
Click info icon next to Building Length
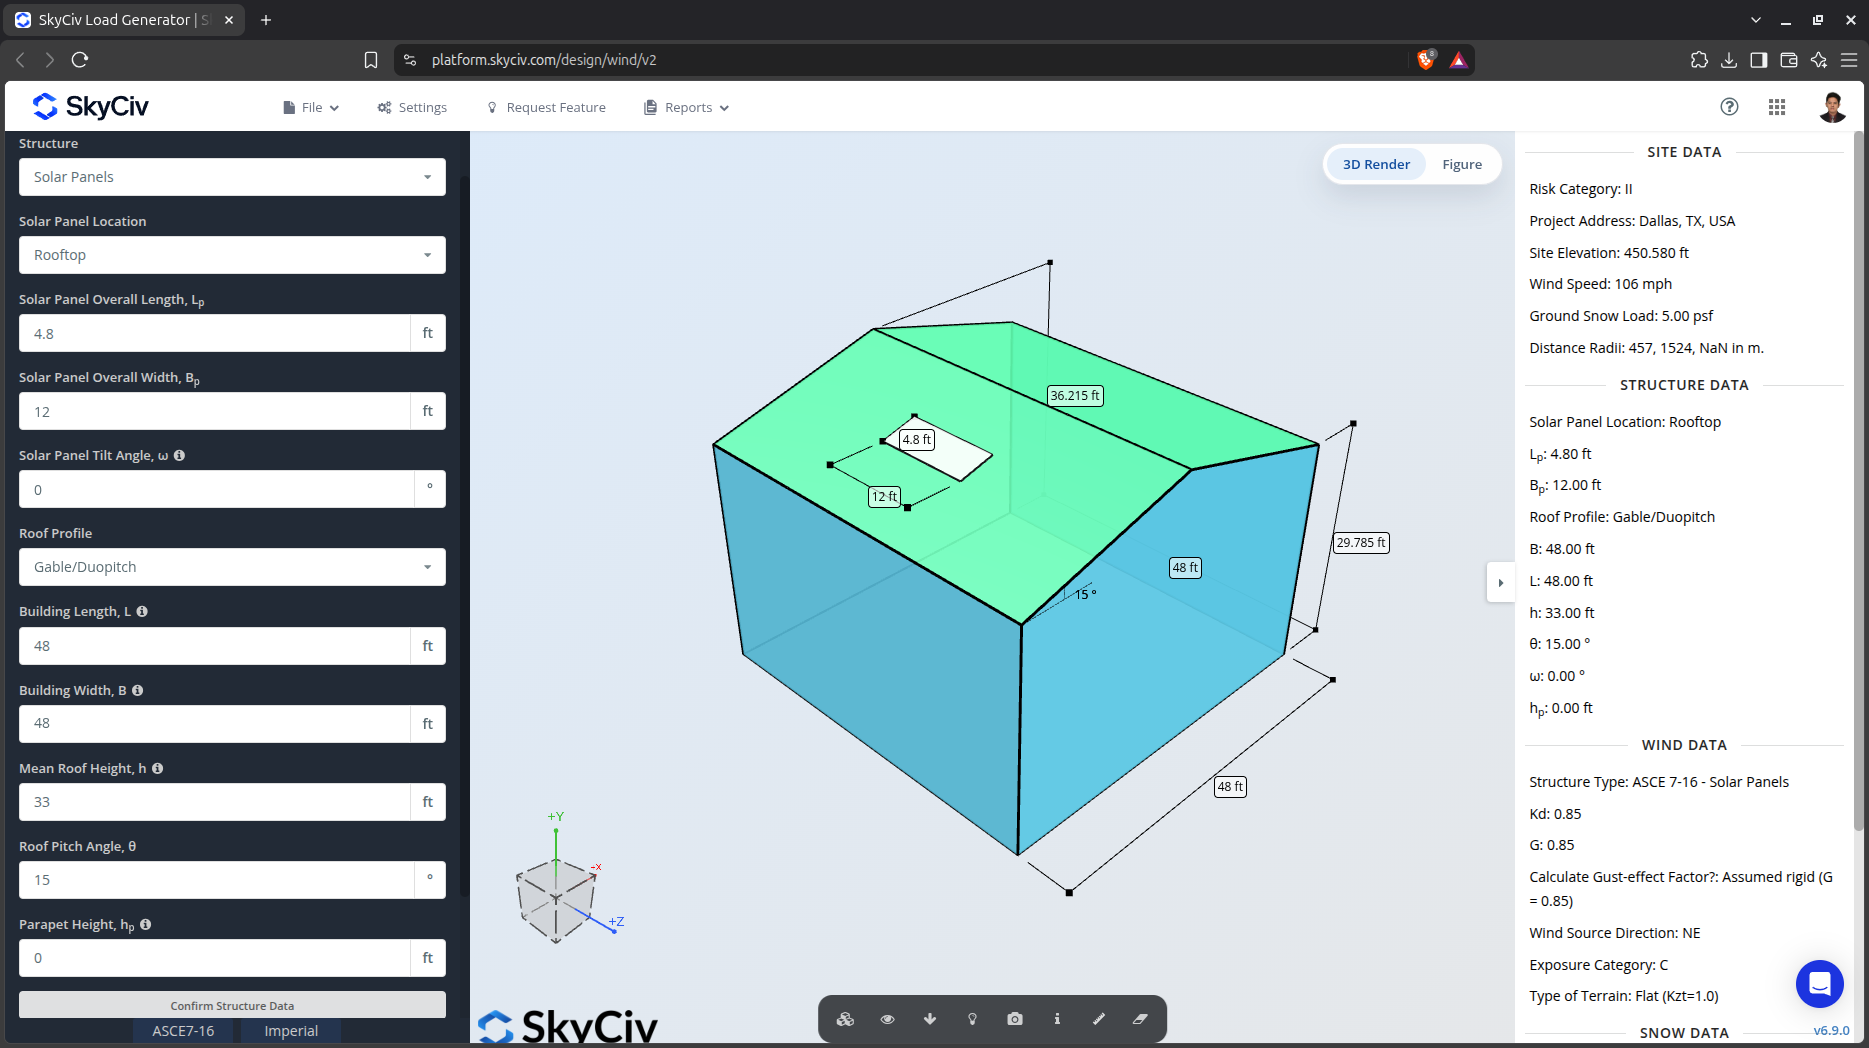point(142,611)
